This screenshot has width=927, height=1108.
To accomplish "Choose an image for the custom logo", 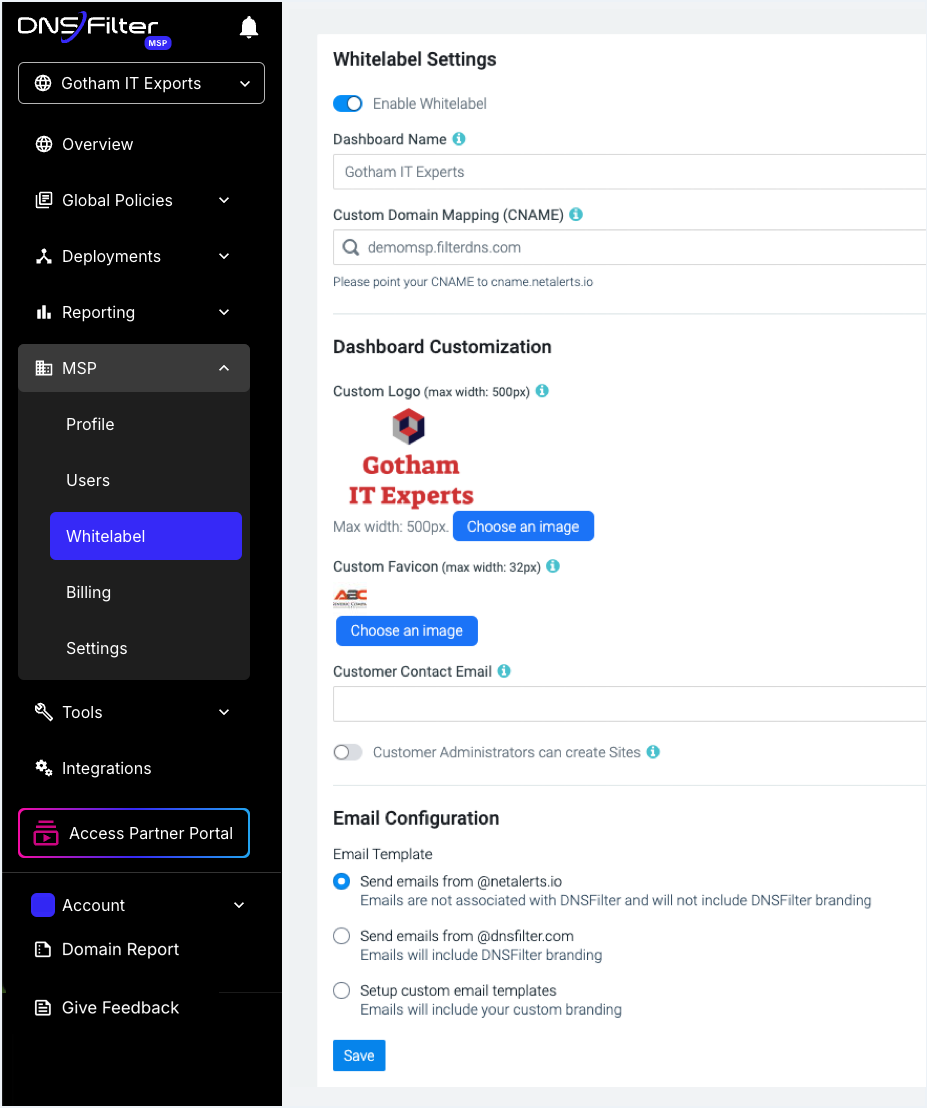I will pyautogui.click(x=523, y=526).
